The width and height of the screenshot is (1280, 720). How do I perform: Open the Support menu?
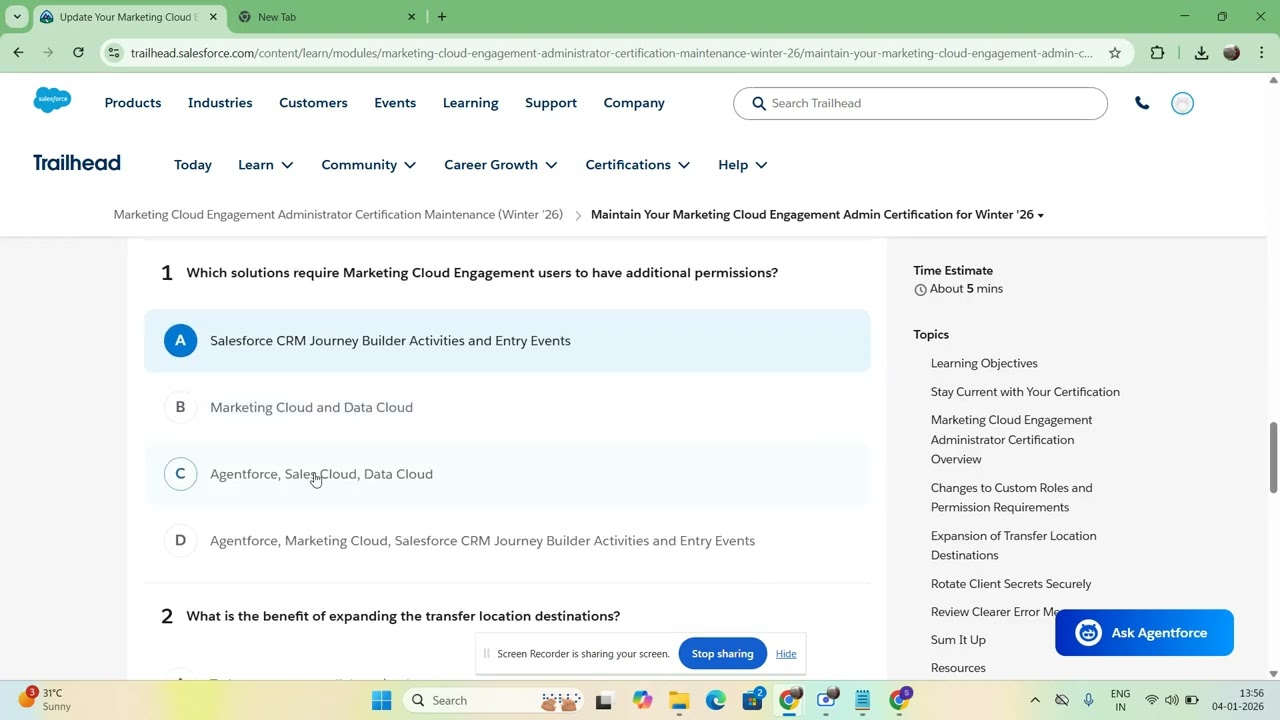coord(551,103)
